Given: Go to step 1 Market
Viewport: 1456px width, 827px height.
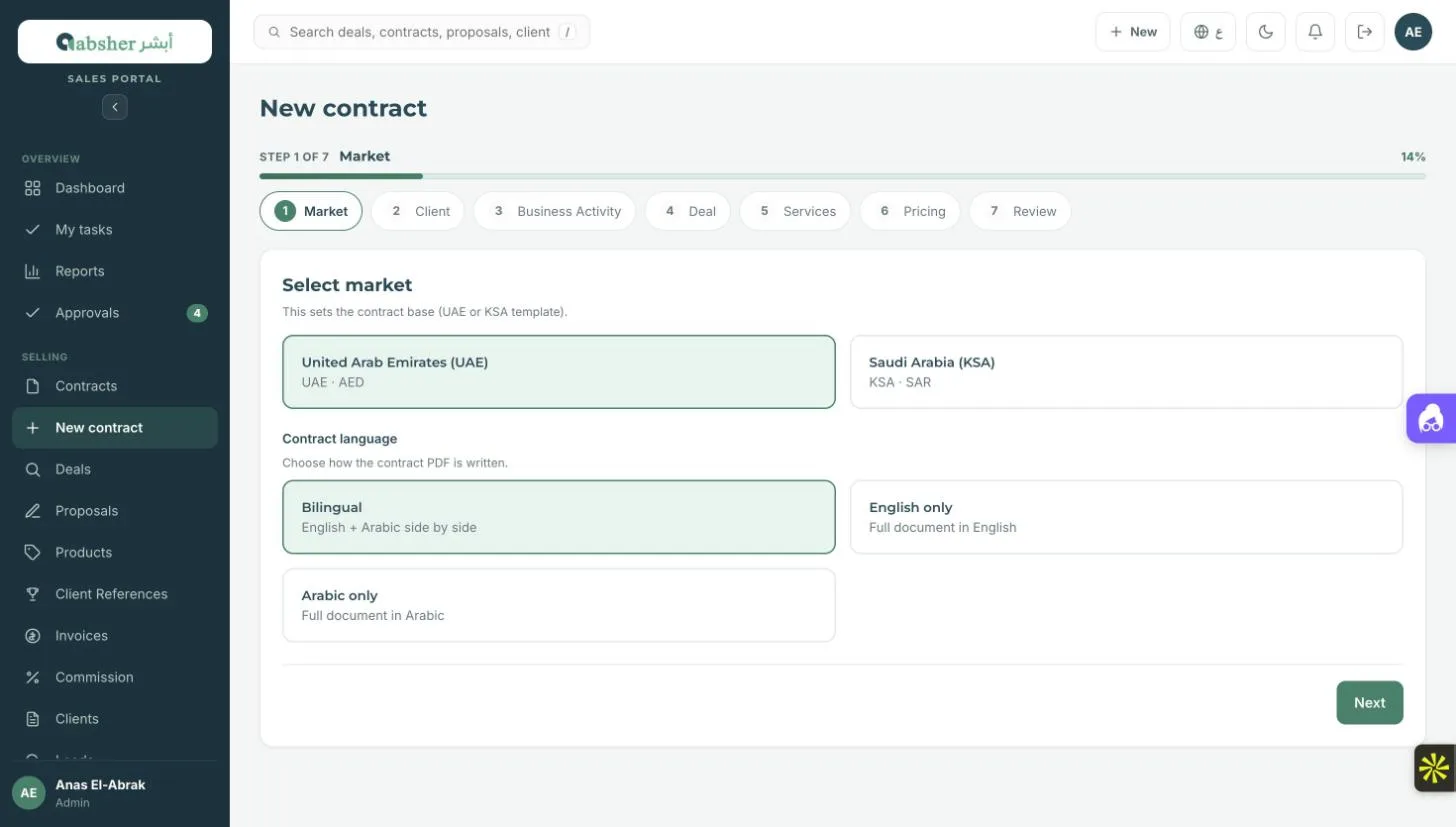Looking at the screenshot, I should [311, 211].
